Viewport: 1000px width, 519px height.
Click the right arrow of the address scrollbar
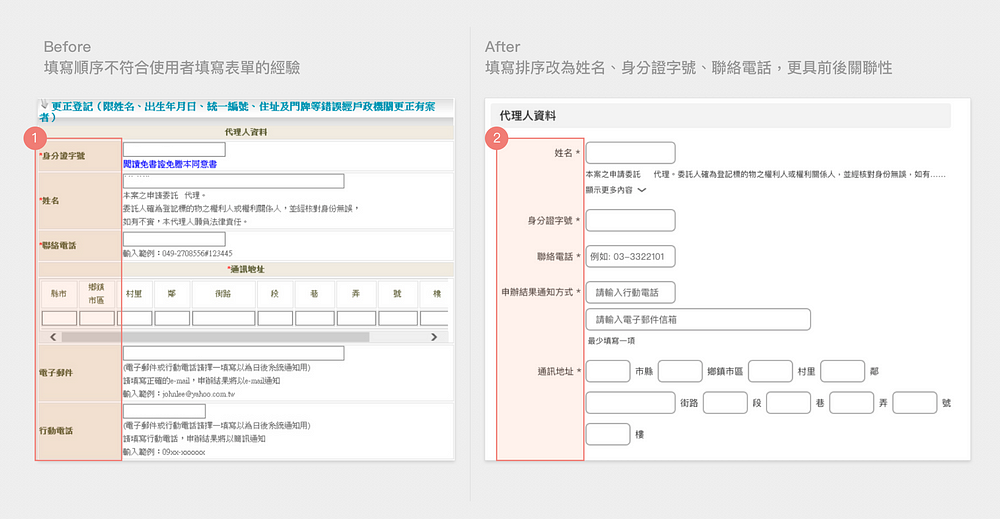[x=434, y=337]
